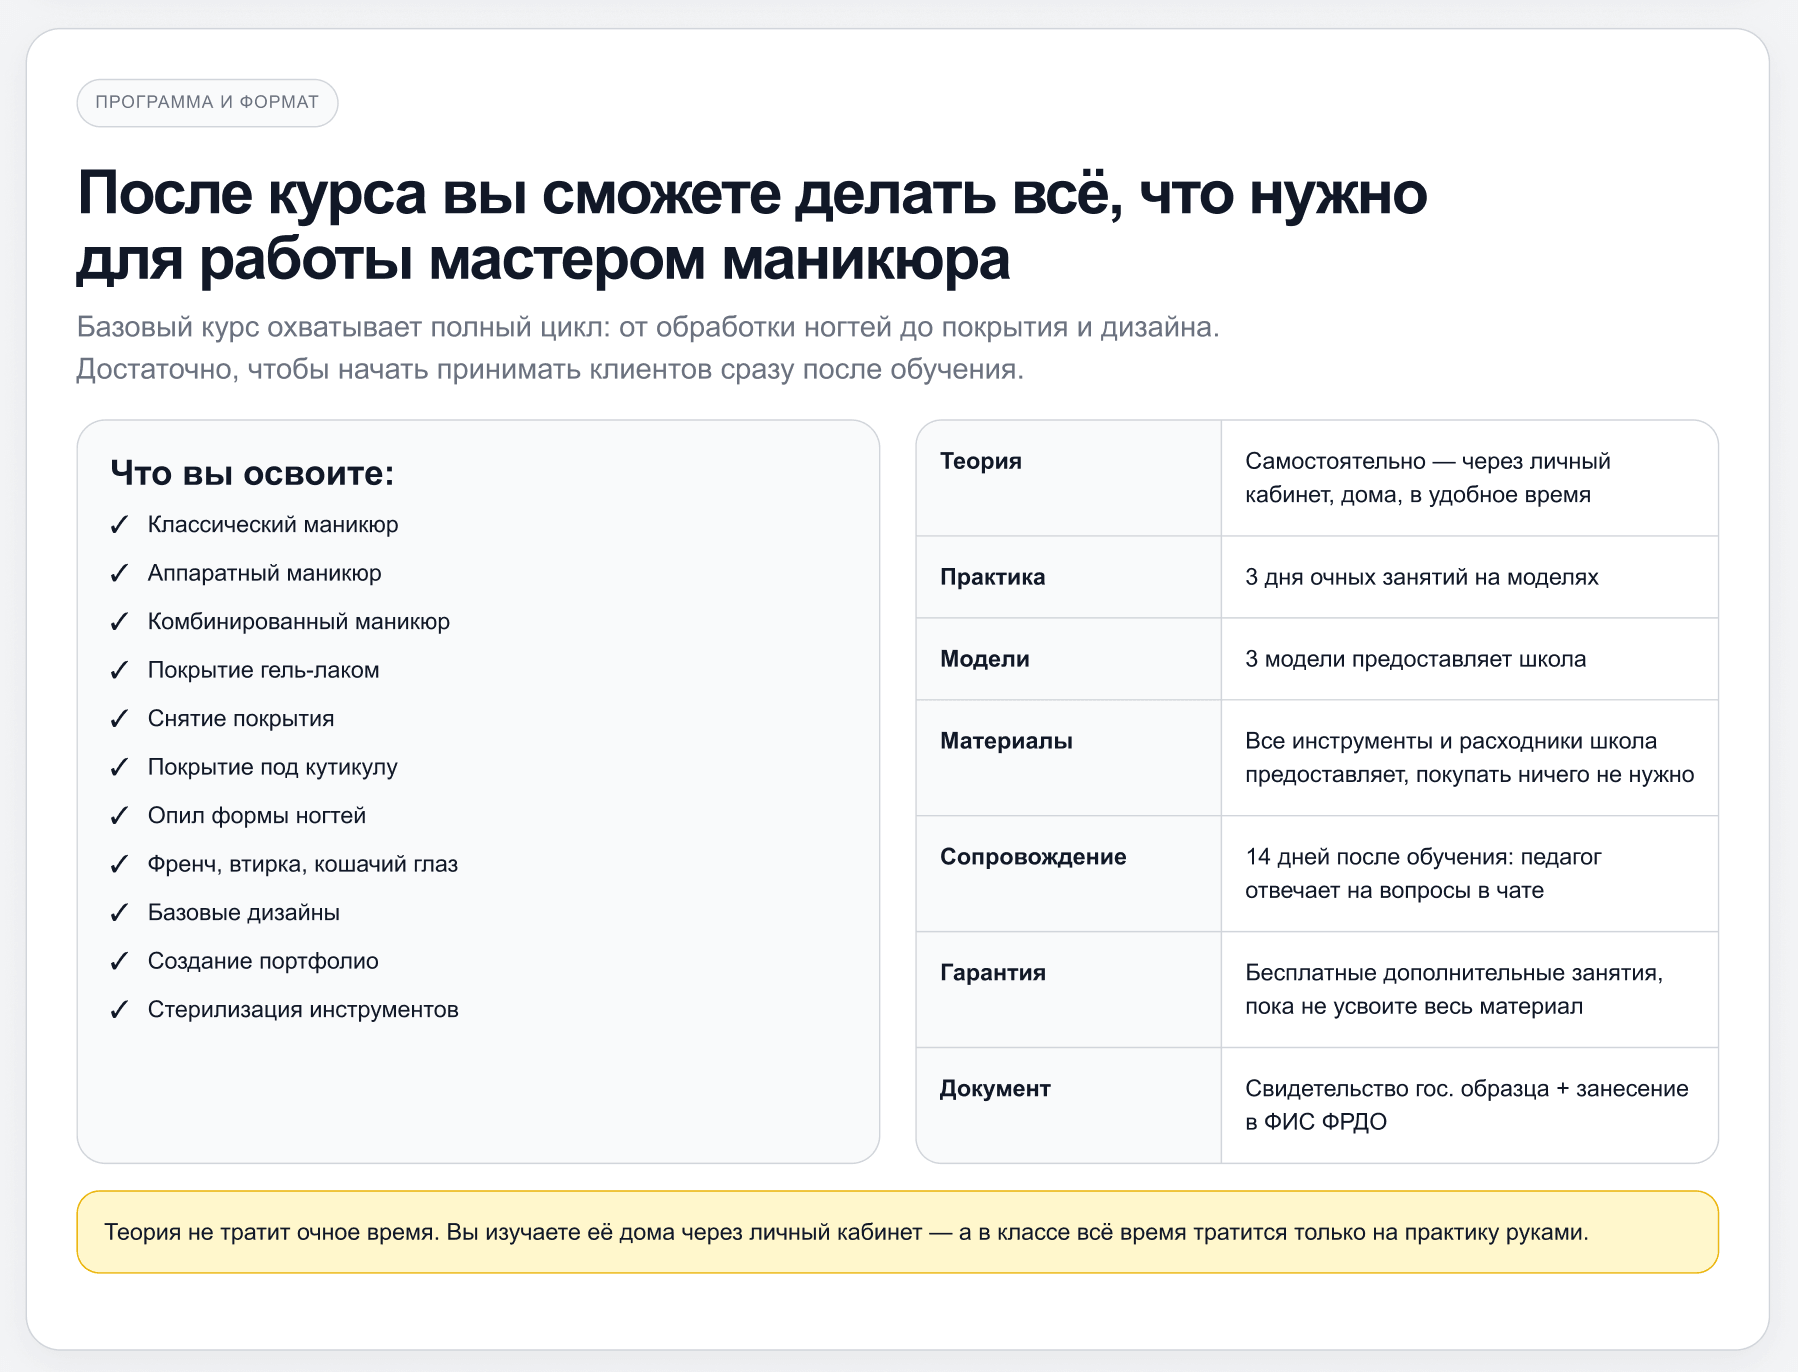1798x1372 pixels.
Task: Click the Документ table row label
Action: coord(995,1089)
